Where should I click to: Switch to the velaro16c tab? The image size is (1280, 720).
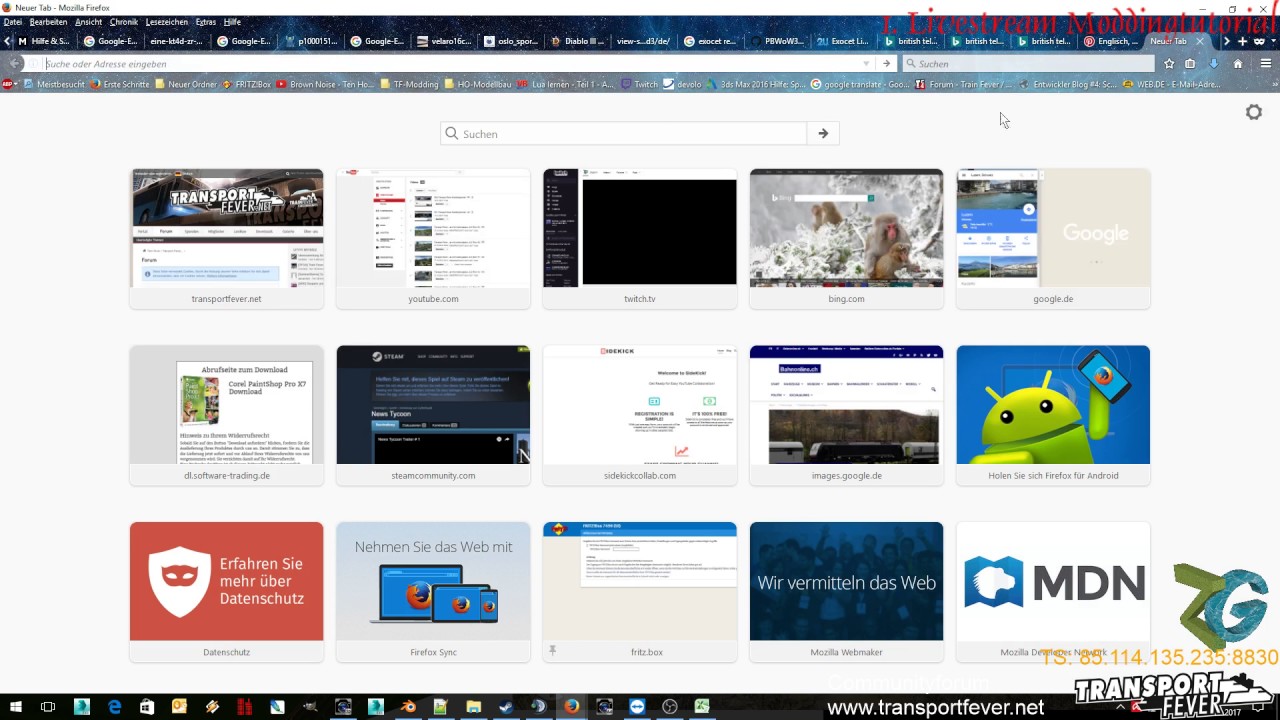coord(443,41)
